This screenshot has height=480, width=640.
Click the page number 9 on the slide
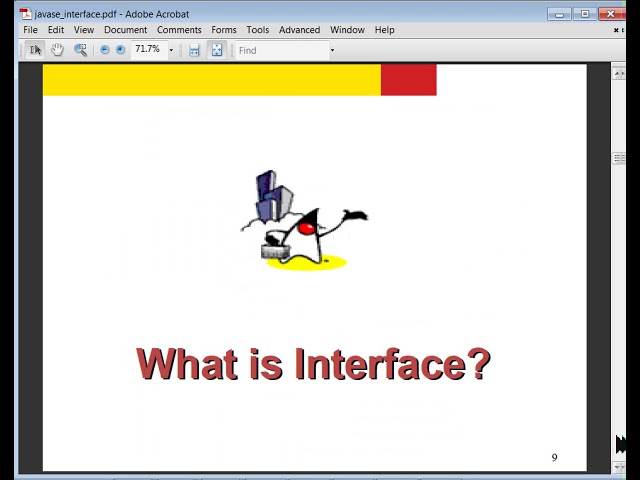554,458
